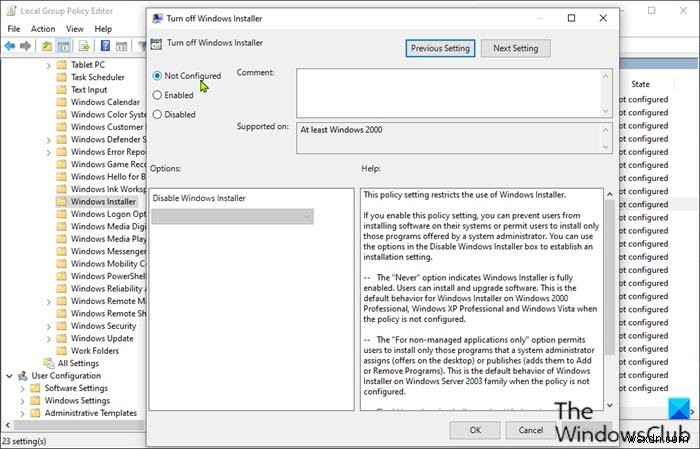
Task: Select Windows Media Player in the tree
Action: 108,239
